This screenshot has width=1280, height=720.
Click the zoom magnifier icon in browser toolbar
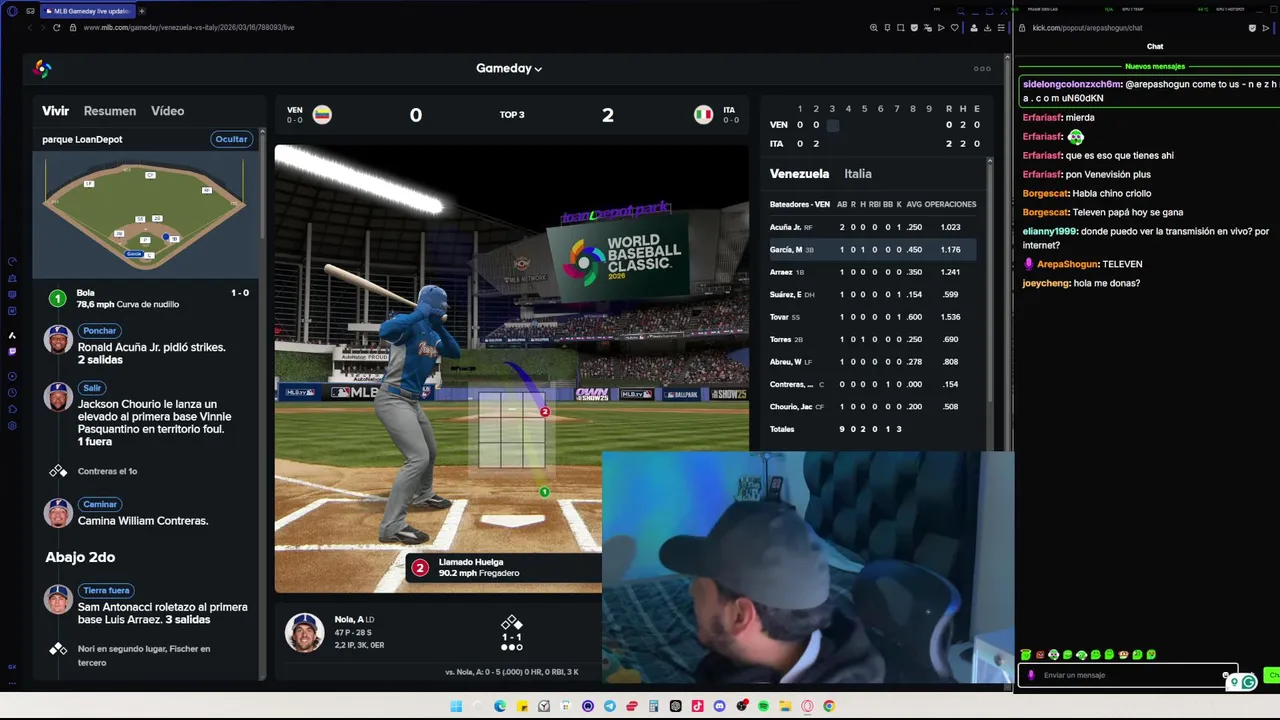tap(874, 28)
